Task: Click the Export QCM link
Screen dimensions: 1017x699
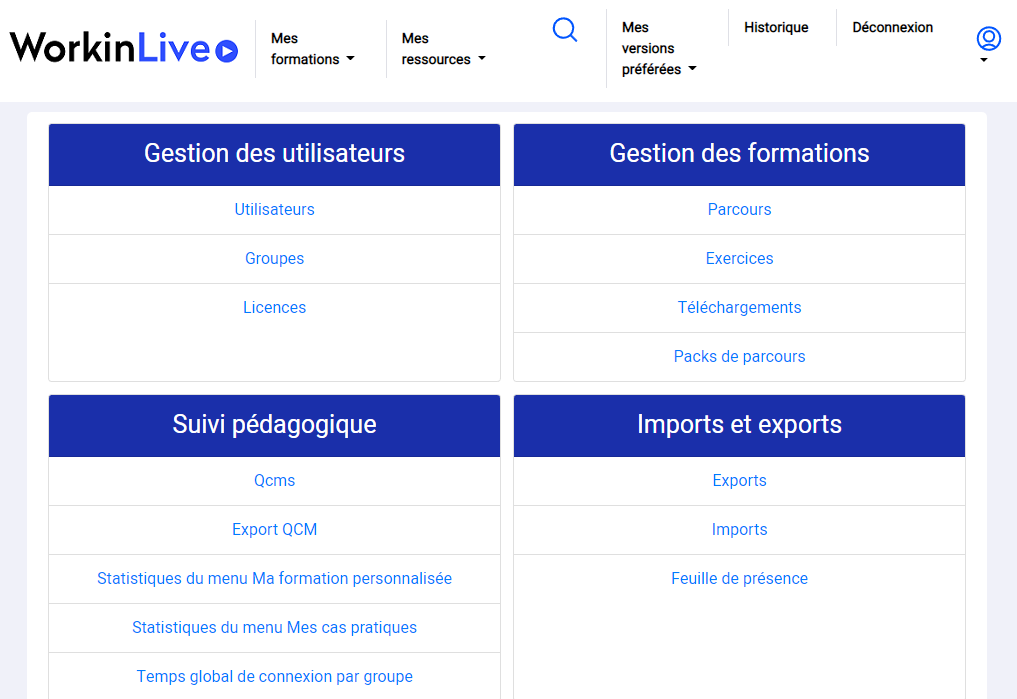Action: 274,530
